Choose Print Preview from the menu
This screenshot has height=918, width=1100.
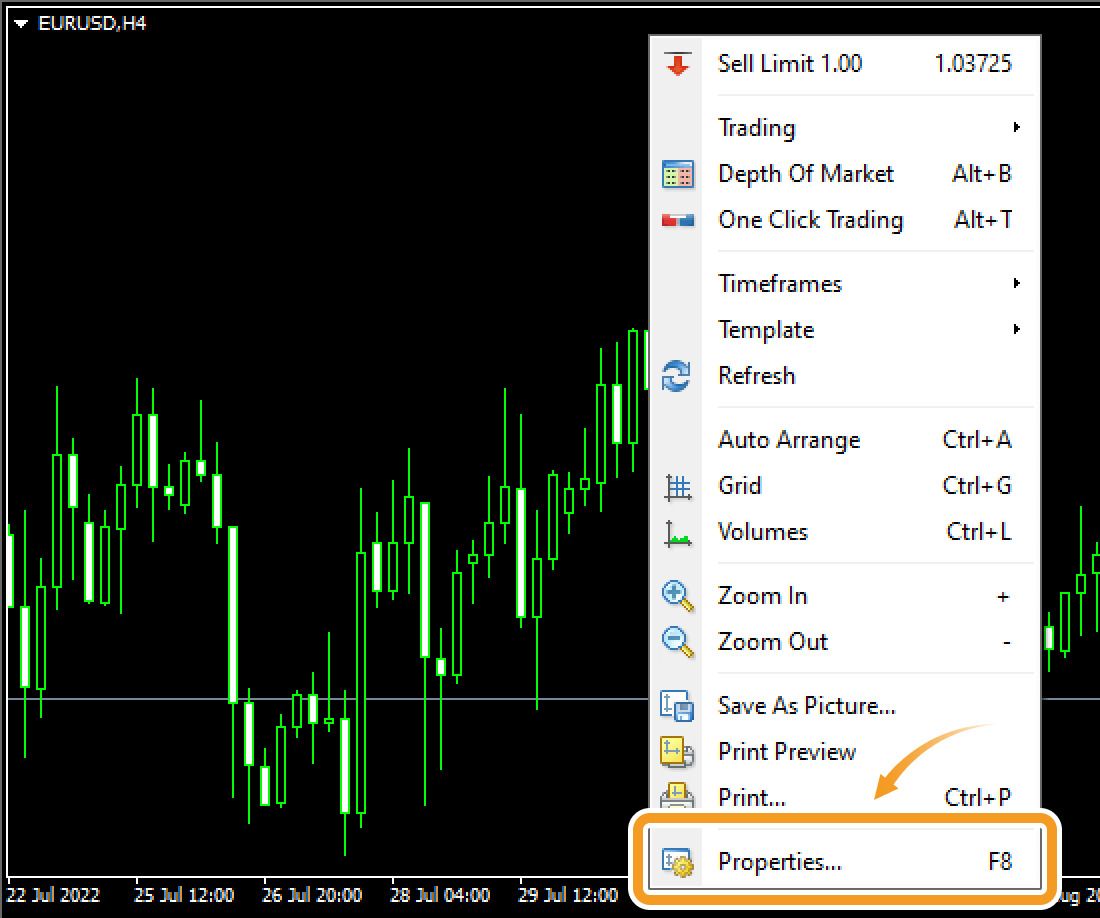pyautogui.click(x=787, y=751)
